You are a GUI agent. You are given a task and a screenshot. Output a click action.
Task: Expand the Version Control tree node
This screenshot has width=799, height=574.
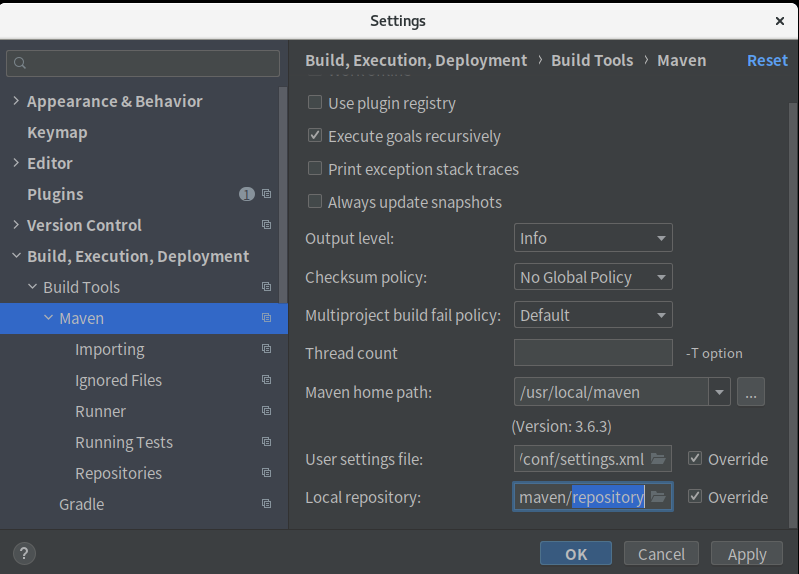16,225
